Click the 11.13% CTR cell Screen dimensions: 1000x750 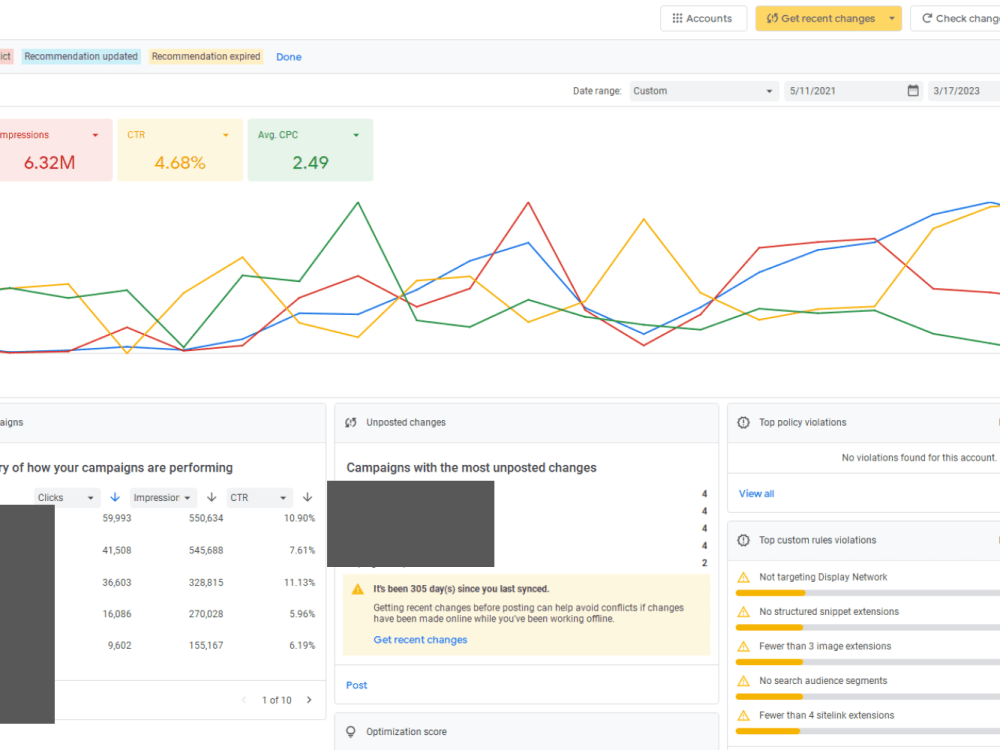(300, 582)
